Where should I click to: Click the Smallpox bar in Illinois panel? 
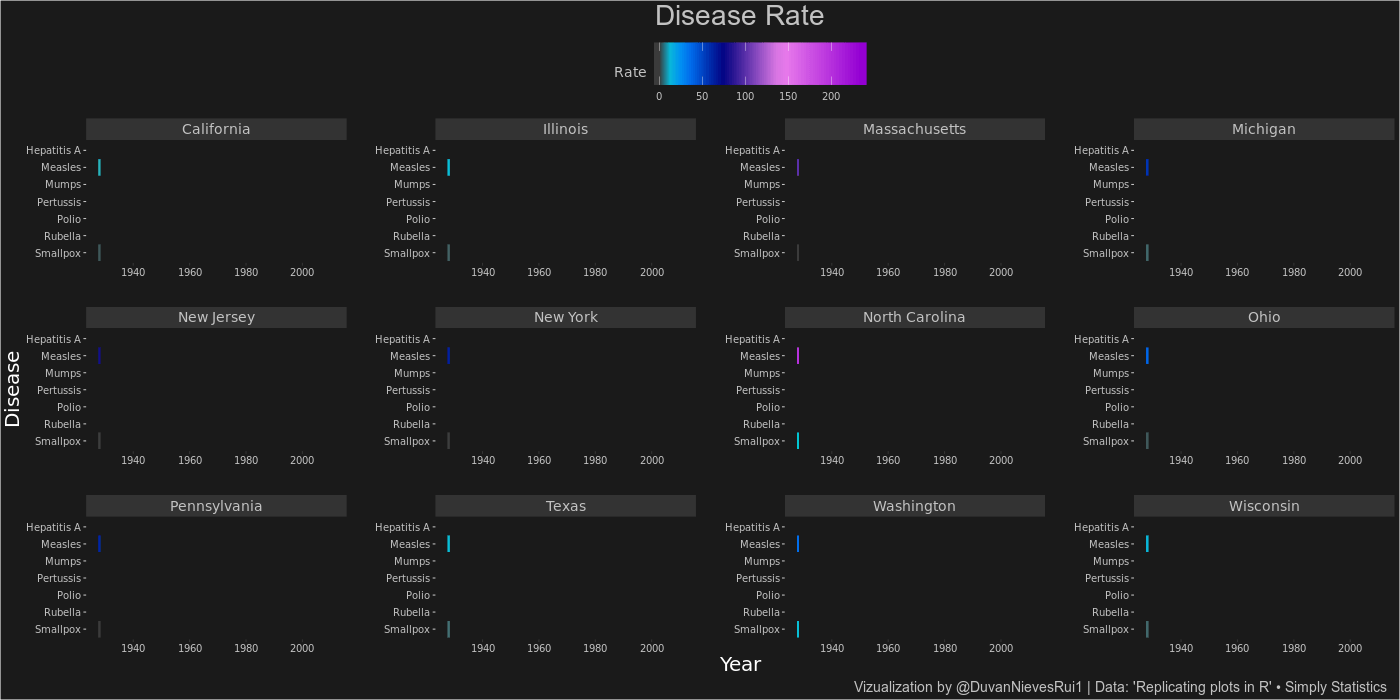448,253
